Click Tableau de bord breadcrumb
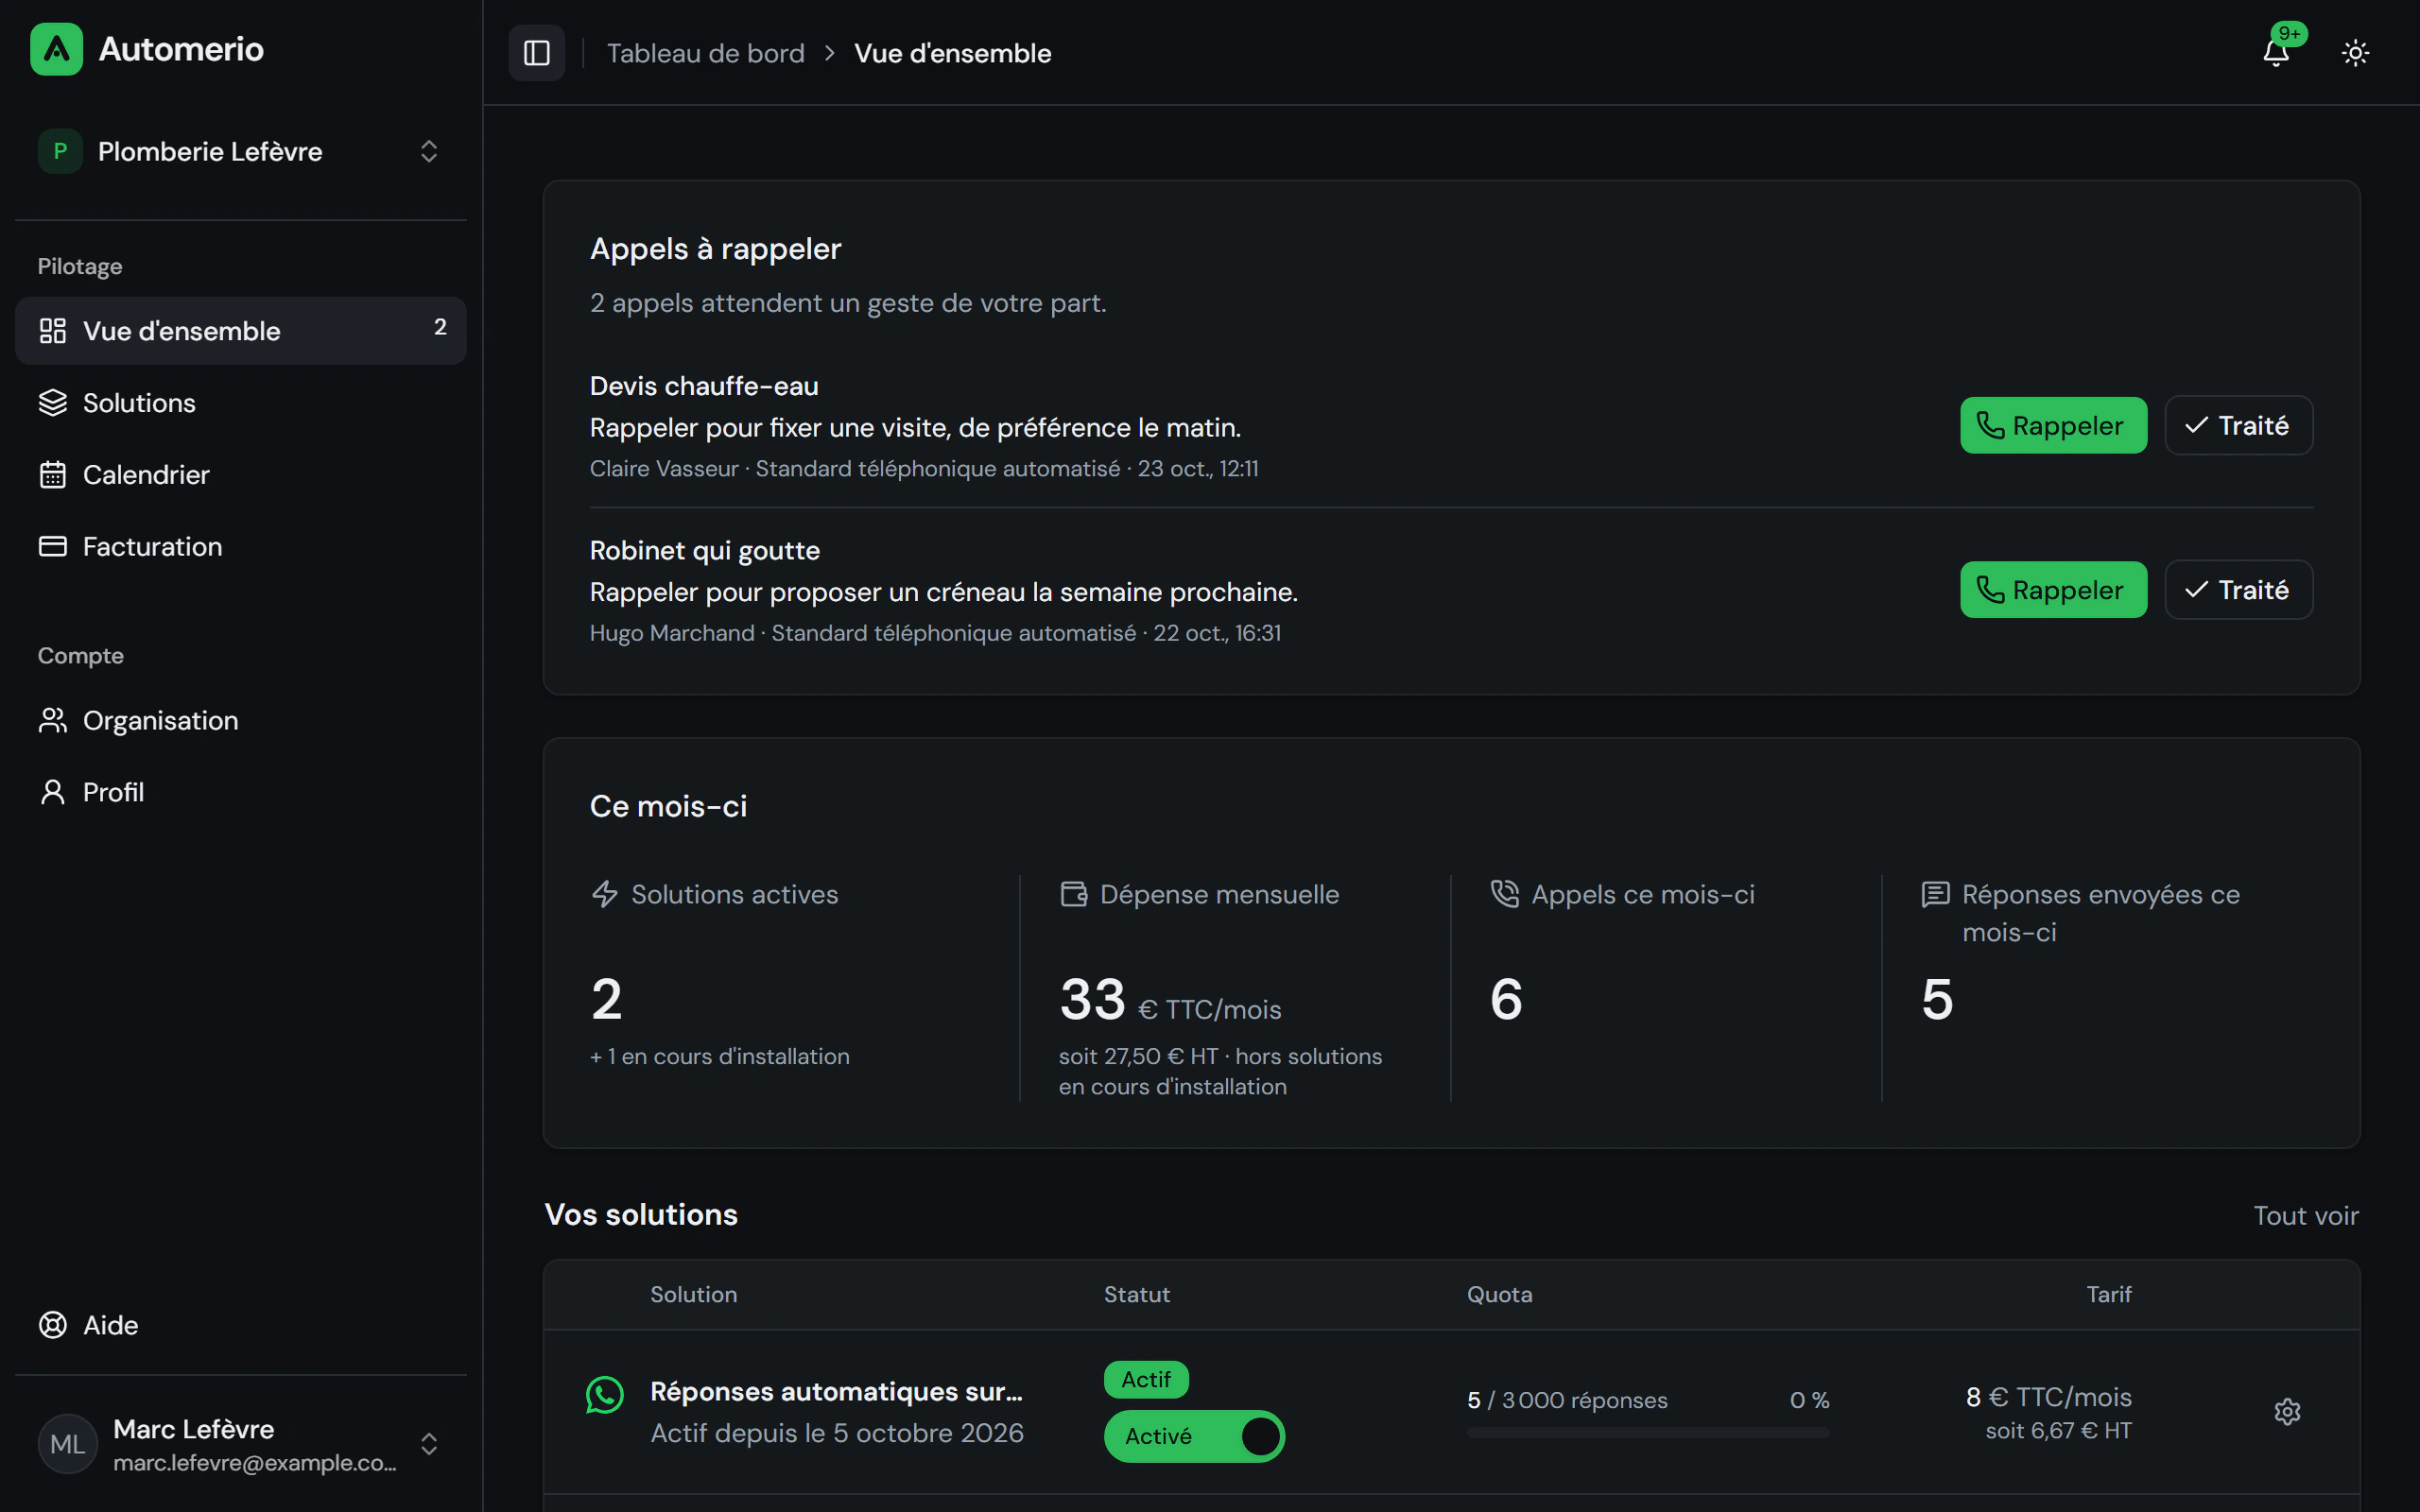The width and height of the screenshot is (2420, 1512). tap(705, 53)
